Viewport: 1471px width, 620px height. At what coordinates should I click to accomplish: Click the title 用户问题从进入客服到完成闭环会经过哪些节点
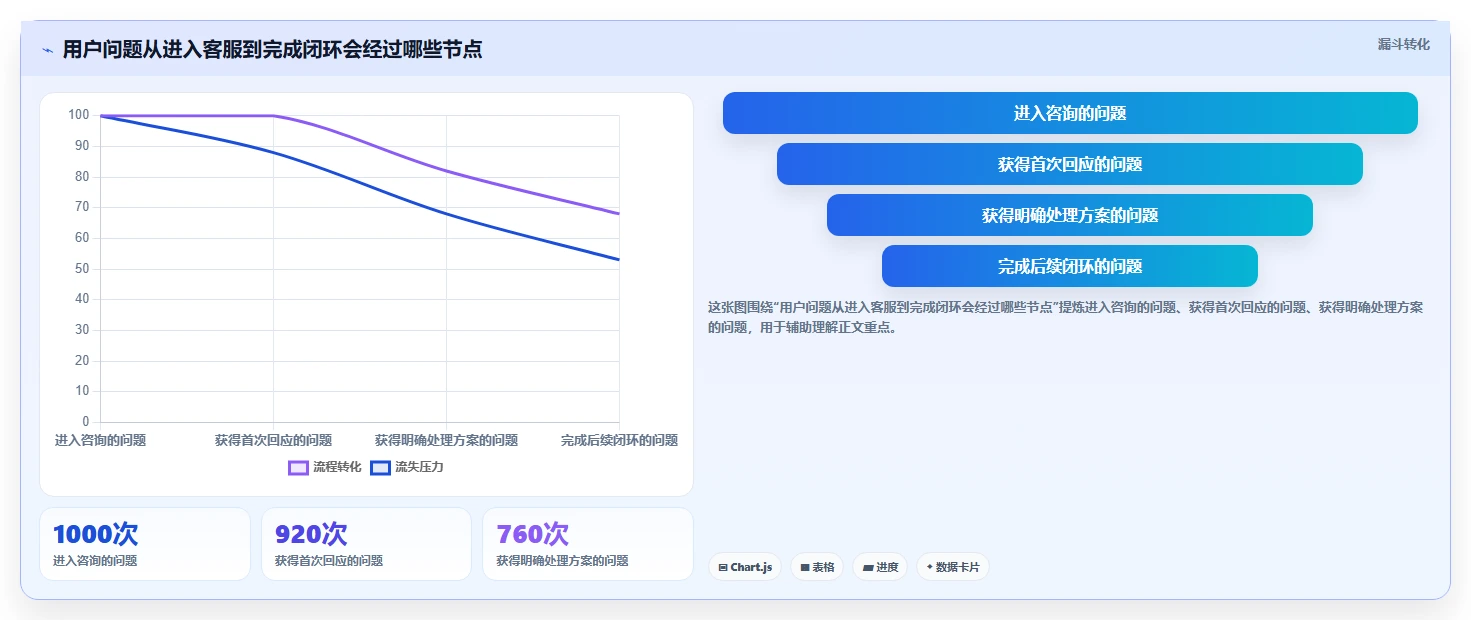(x=272, y=49)
